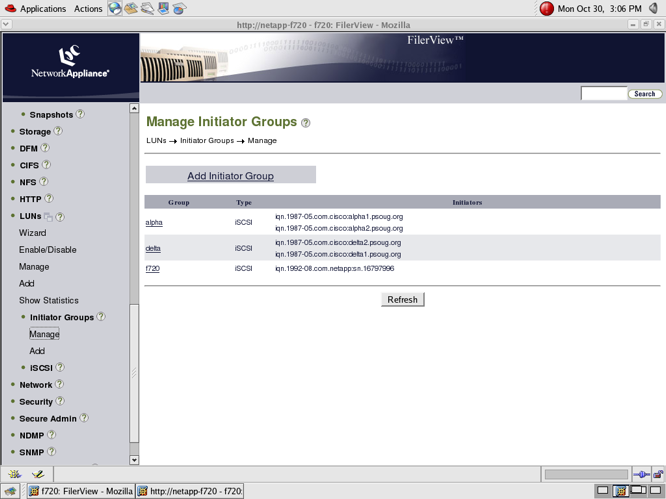
Task: Open help icon next to CIFS
Action: [x=46, y=164]
